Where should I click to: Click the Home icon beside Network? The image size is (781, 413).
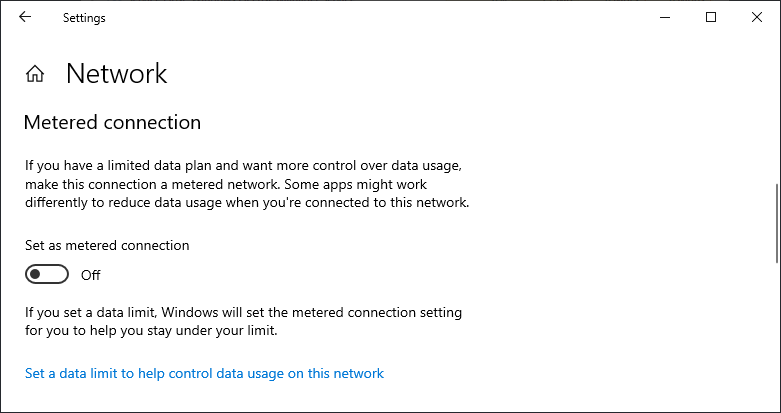35,74
